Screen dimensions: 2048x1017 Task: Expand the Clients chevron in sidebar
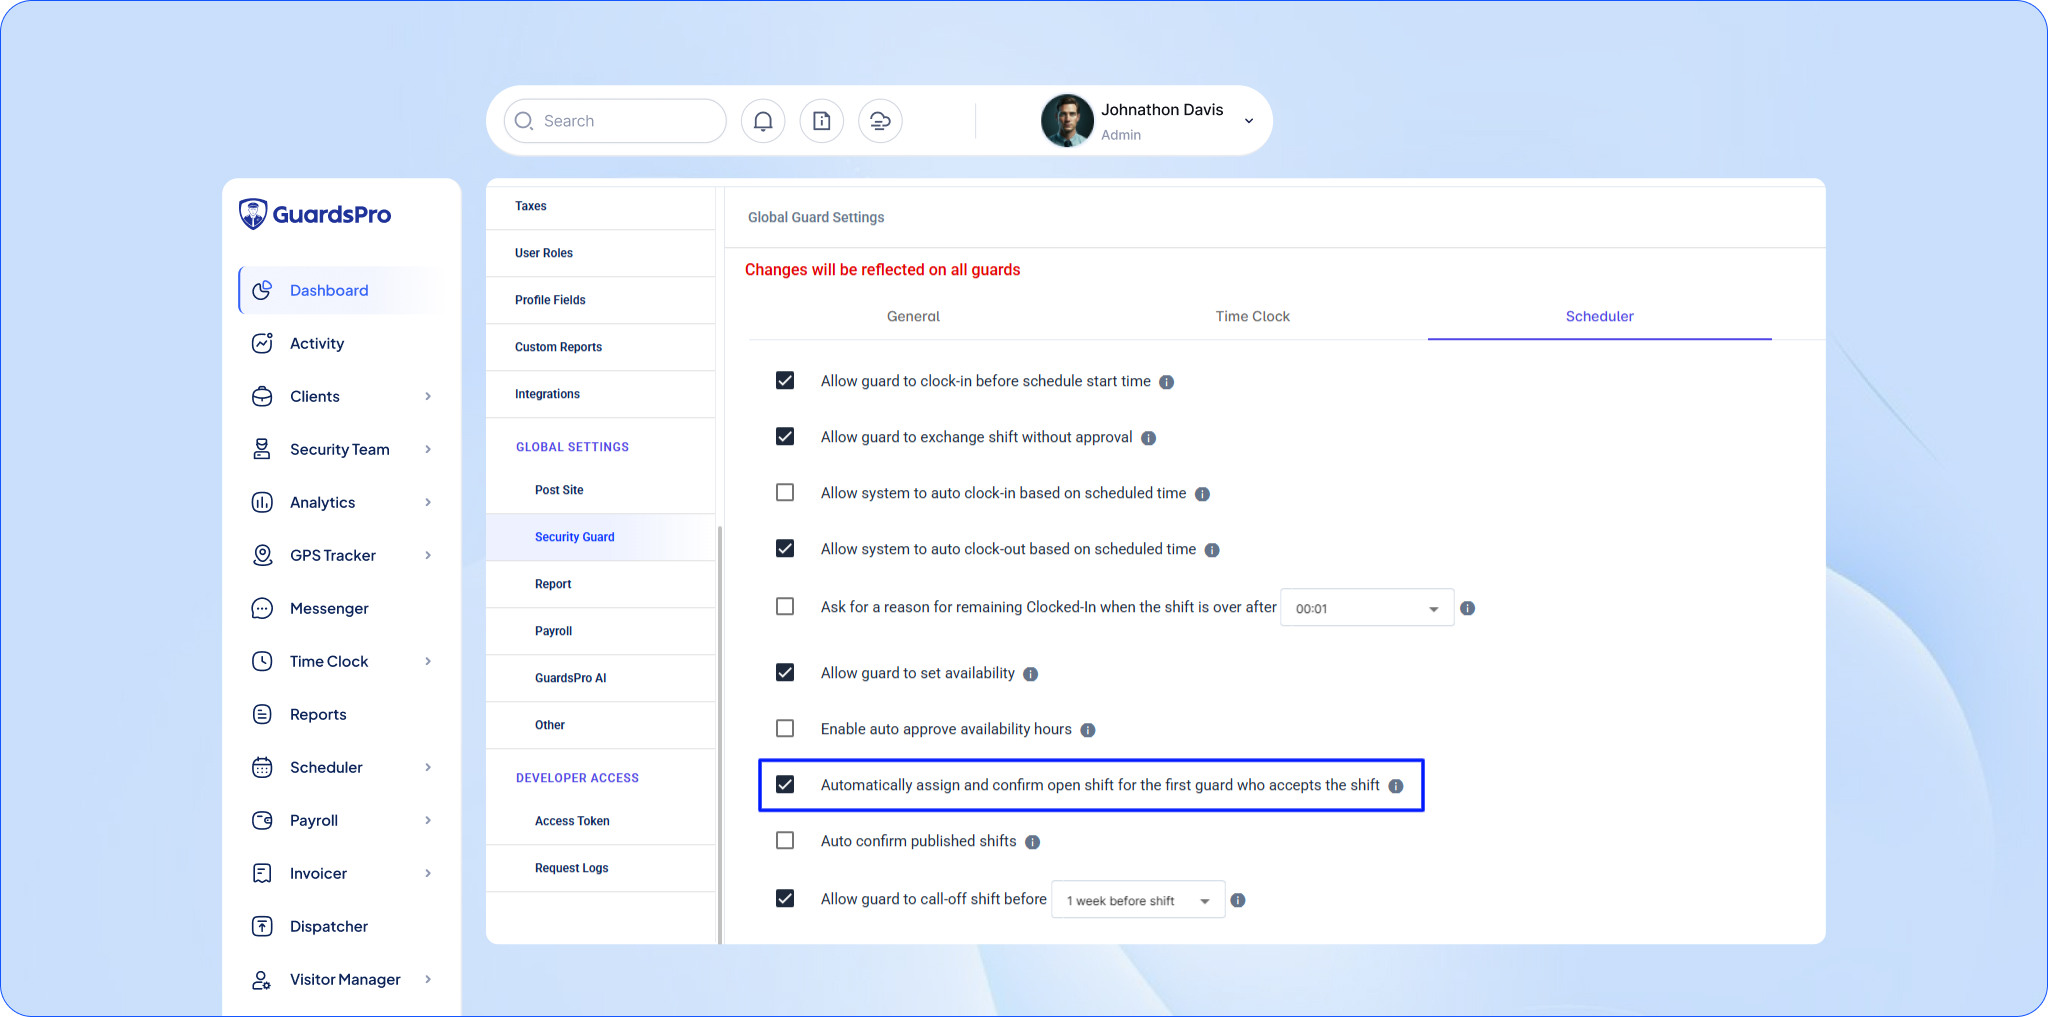coord(428,396)
